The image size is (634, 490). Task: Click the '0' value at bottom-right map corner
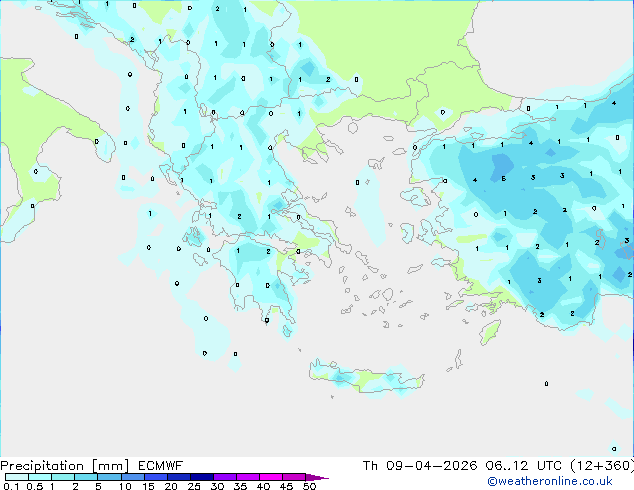(x=614, y=449)
